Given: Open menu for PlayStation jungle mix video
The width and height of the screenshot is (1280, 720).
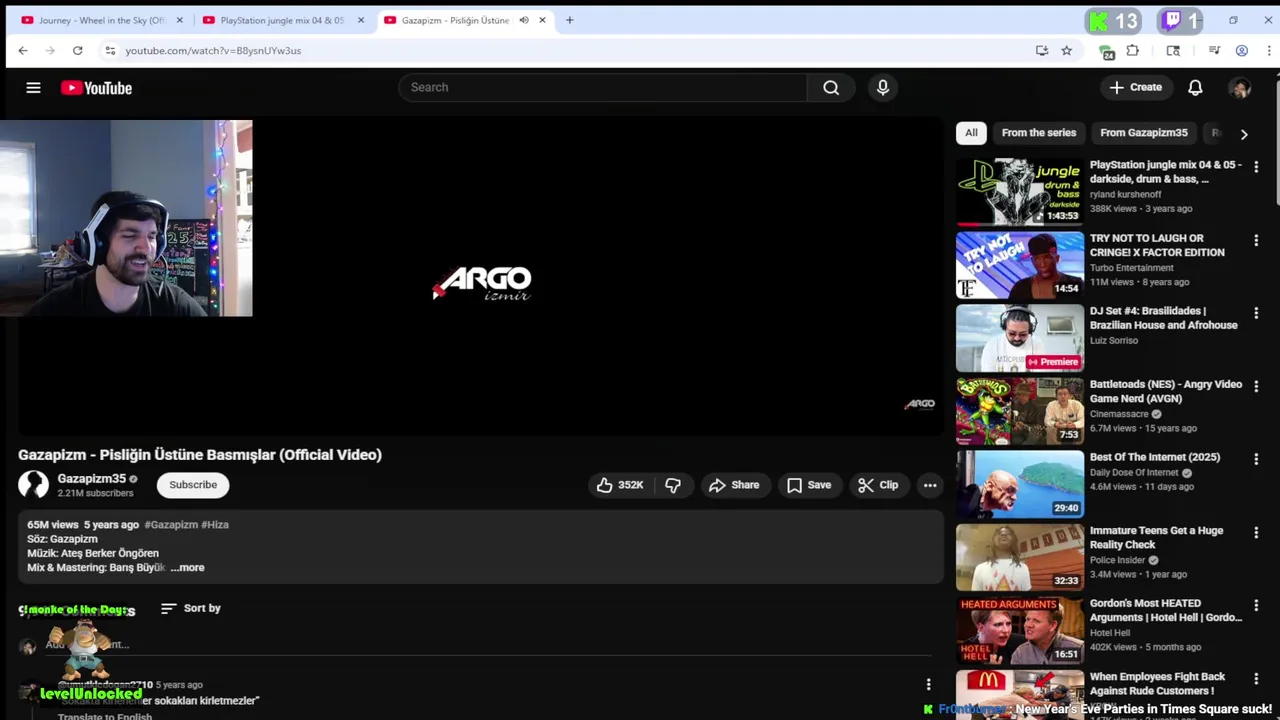Looking at the screenshot, I should [x=1256, y=168].
